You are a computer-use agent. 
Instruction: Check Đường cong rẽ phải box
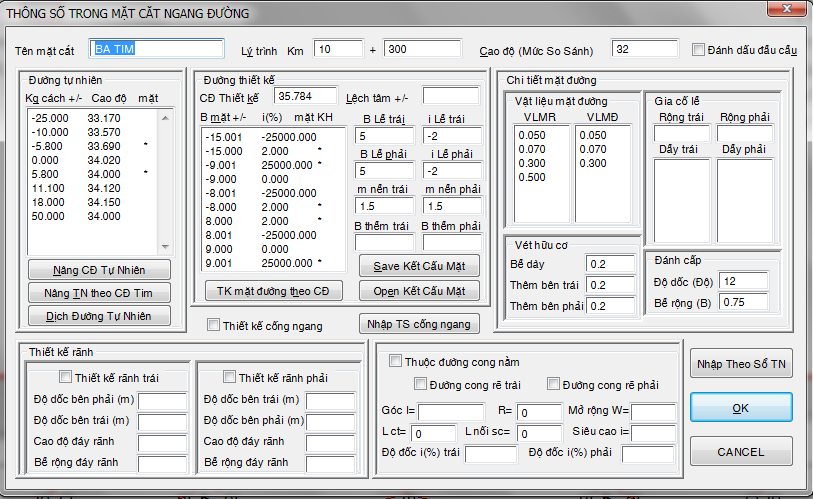click(x=553, y=384)
